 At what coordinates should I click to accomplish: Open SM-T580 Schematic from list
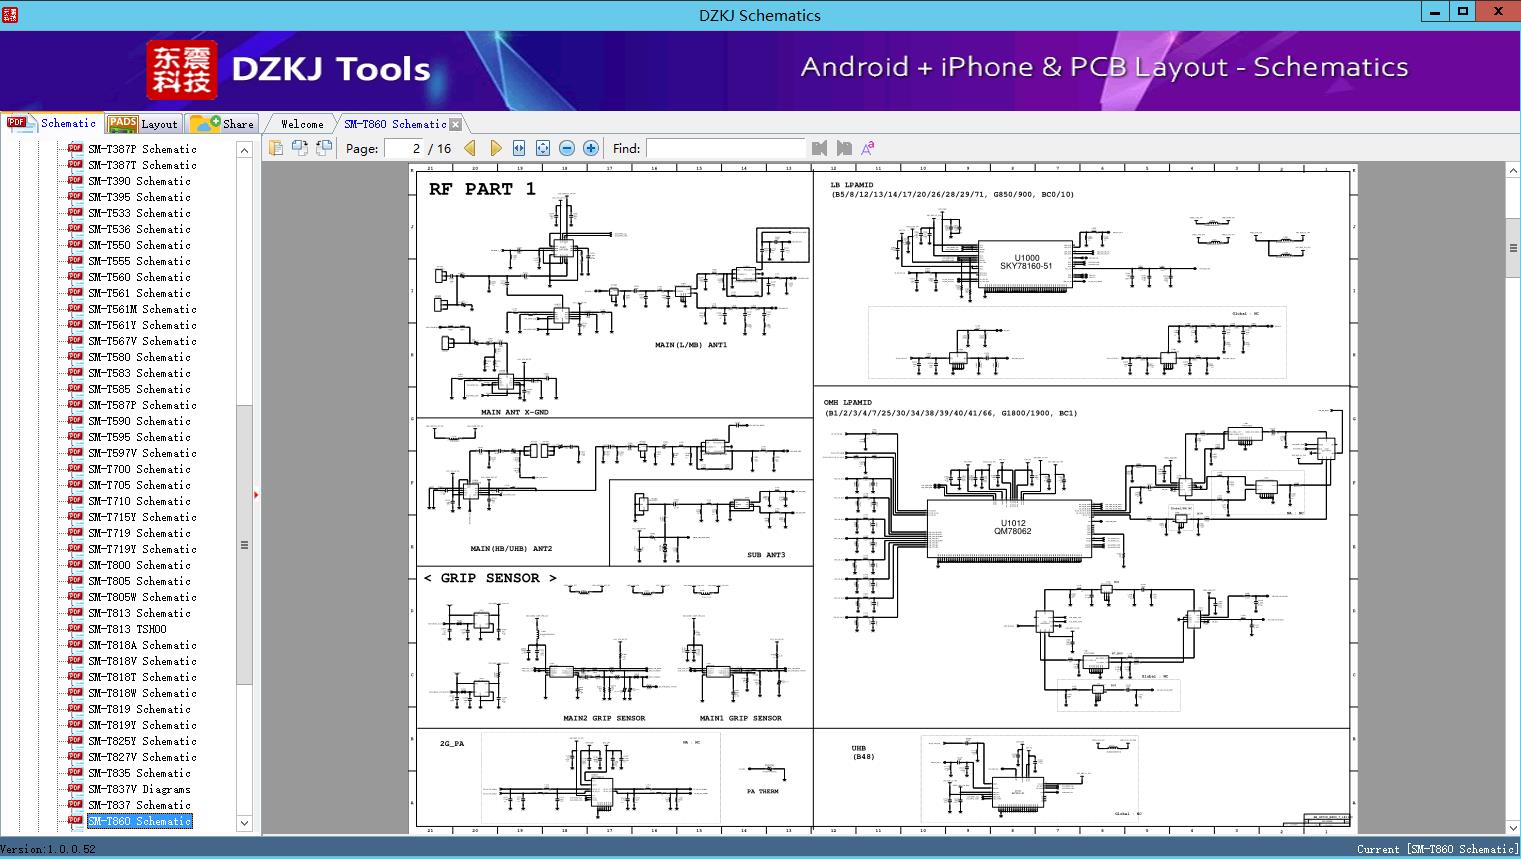click(139, 357)
